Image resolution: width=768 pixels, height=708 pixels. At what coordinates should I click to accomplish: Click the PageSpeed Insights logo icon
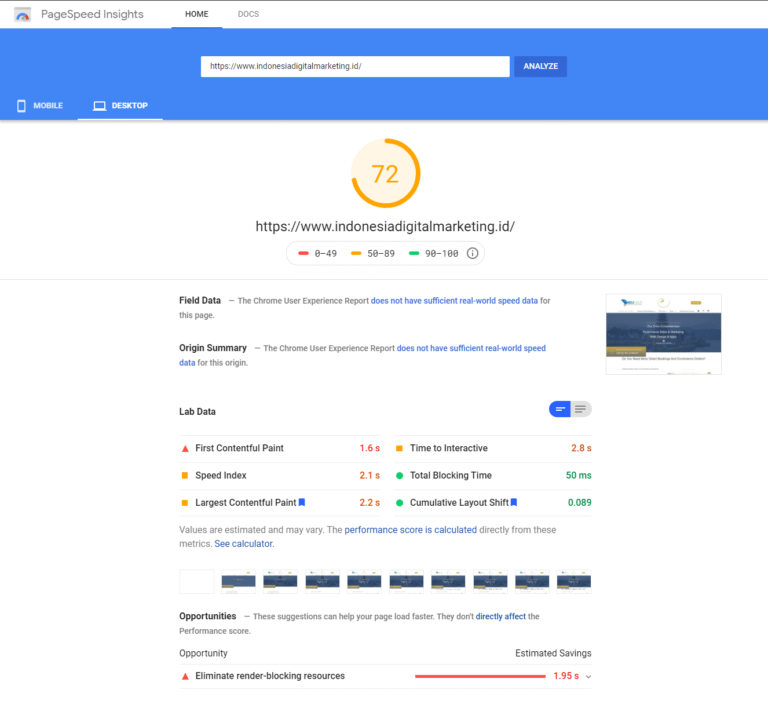pyautogui.click(x=23, y=15)
